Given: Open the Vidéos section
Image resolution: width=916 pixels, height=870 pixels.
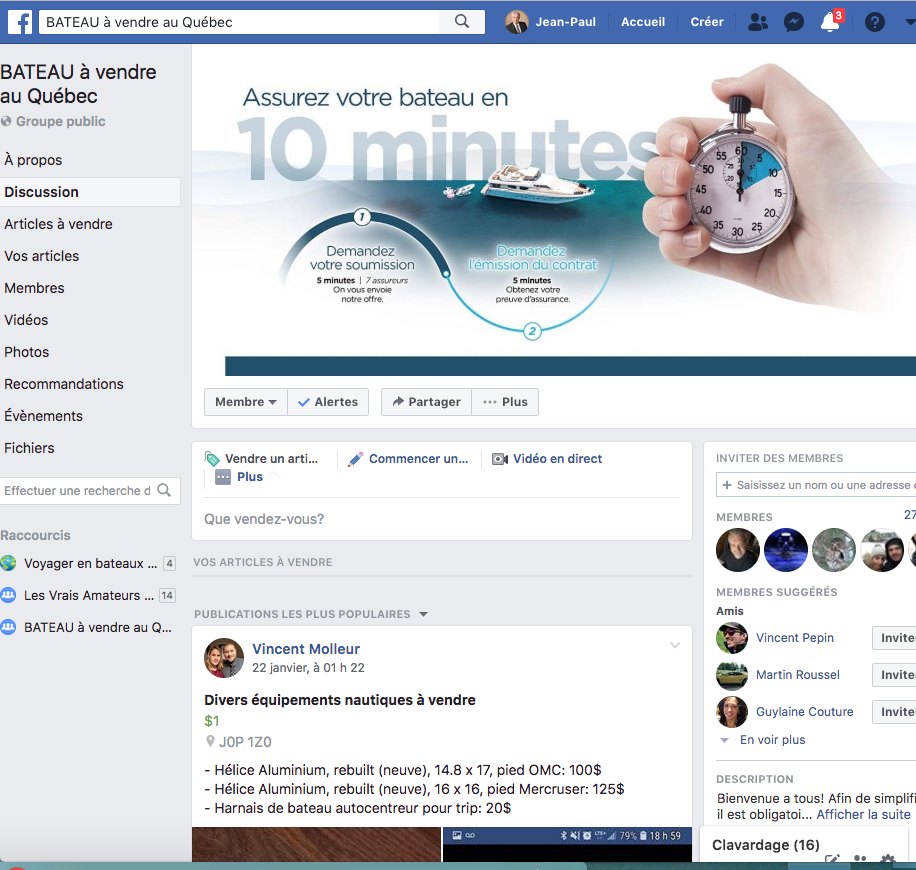Looking at the screenshot, I should [x=26, y=320].
